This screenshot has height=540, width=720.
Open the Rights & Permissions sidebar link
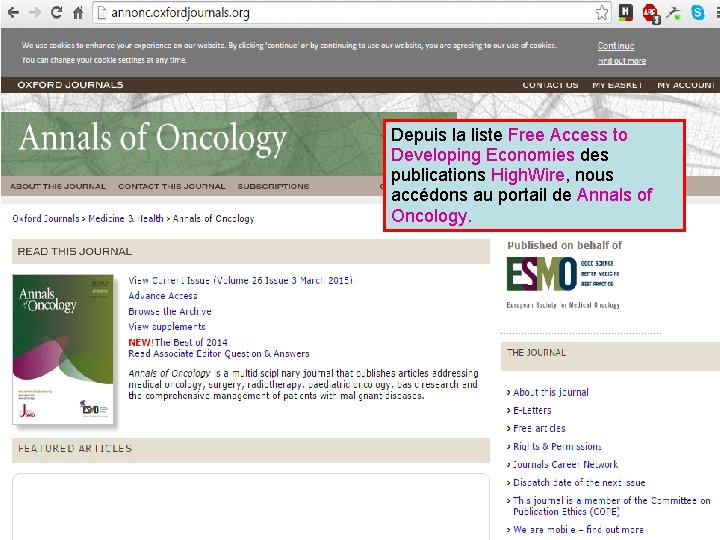point(557,446)
